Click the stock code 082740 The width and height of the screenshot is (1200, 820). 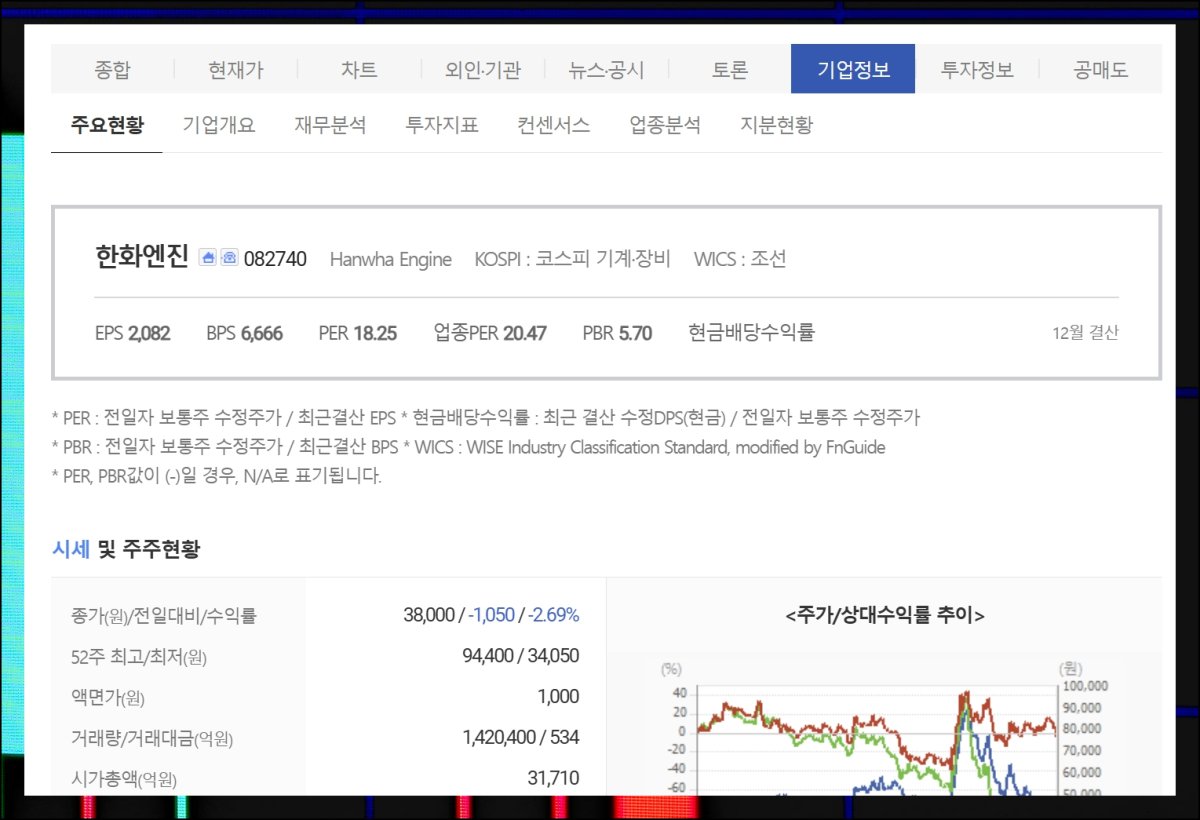[275, 259]
